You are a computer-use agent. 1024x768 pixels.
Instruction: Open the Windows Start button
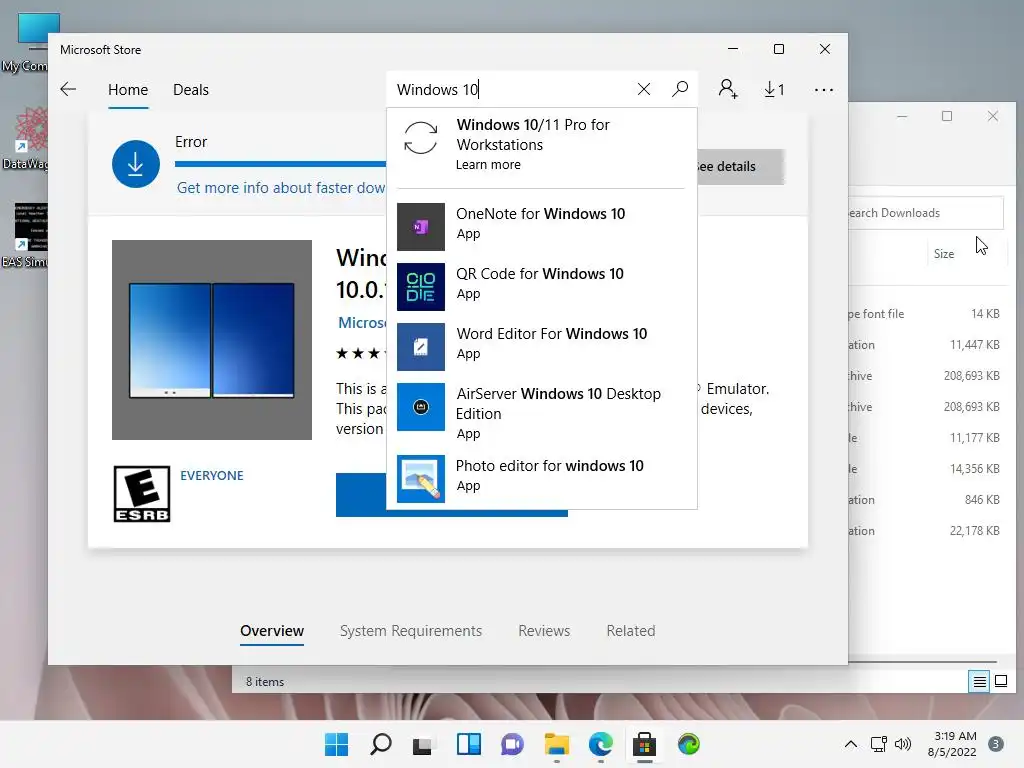pos(336,744)
